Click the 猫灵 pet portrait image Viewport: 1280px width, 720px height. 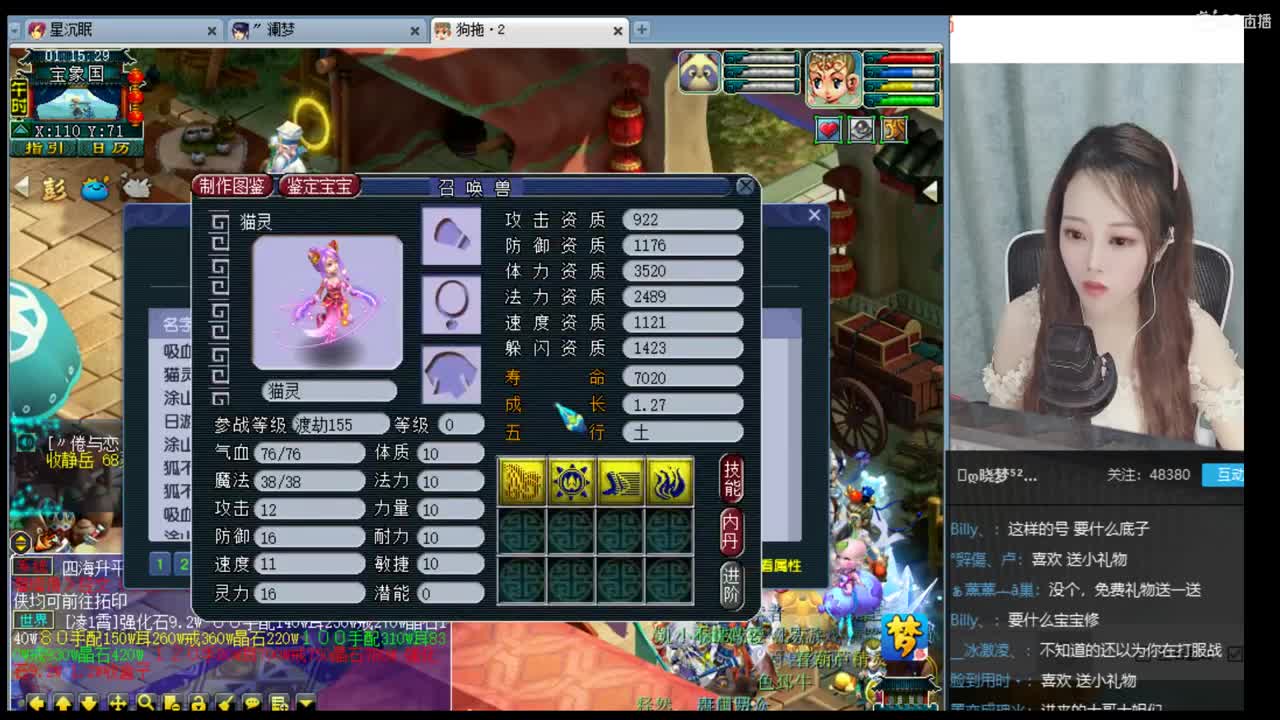pos(327,302)
